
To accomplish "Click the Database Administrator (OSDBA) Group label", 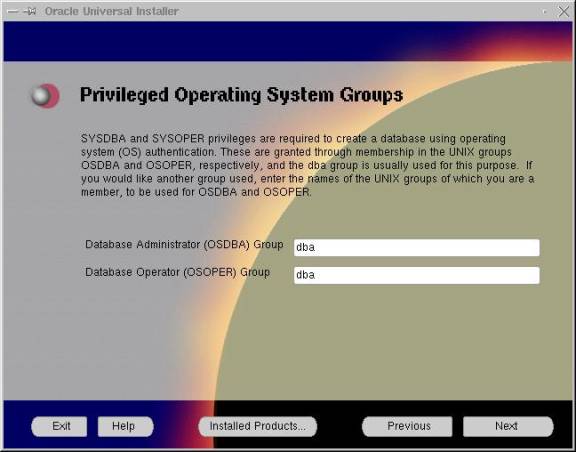I will tap(184, 245).
